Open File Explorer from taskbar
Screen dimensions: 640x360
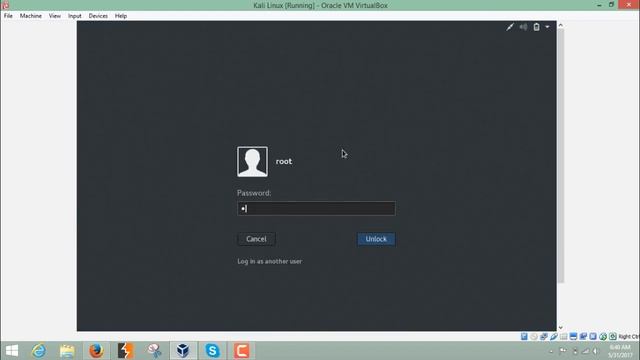pos(67,351)
